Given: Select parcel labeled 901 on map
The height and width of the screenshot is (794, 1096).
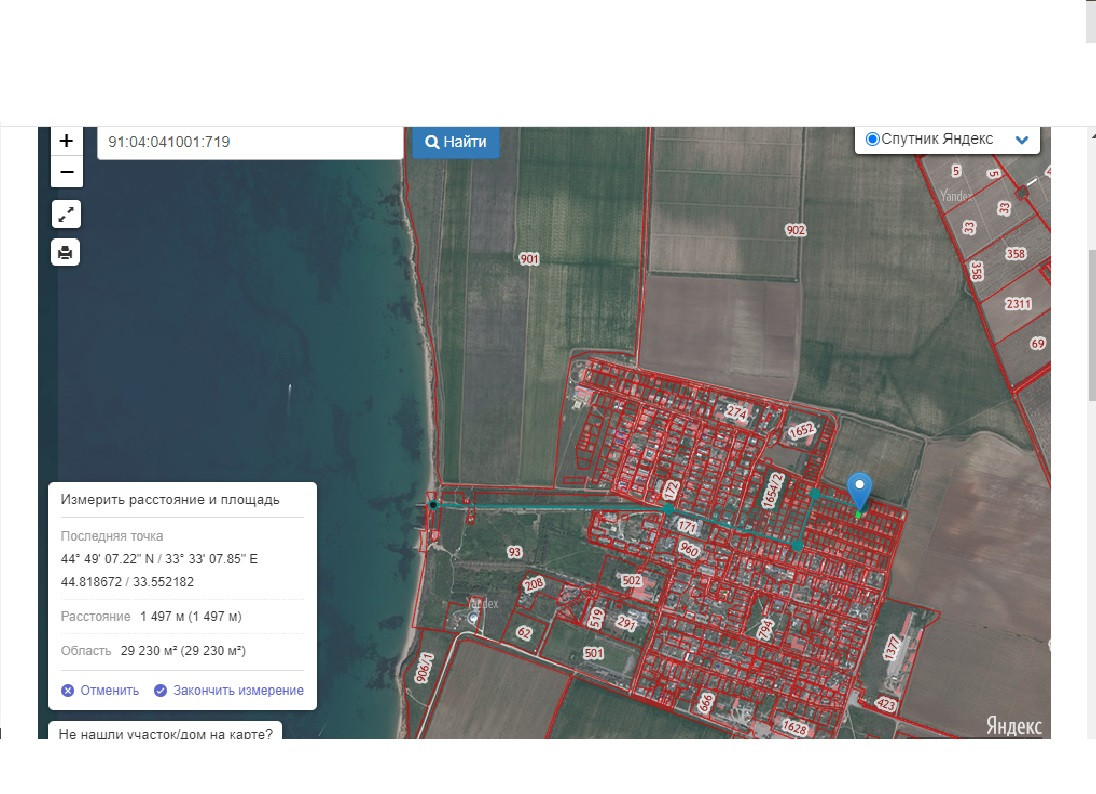Looking at the screenshot, I should pyautogui.click(x=529, y=259).
